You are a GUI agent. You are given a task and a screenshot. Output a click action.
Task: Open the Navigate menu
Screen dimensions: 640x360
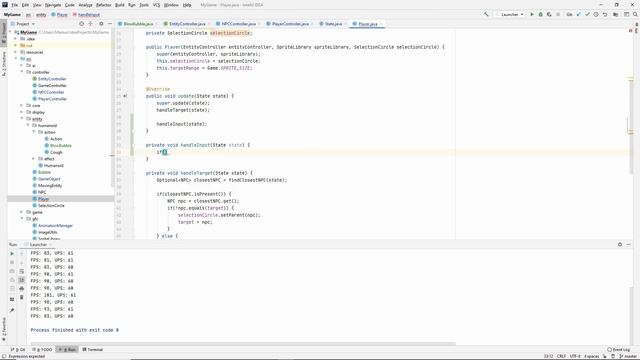coord(53,5)
